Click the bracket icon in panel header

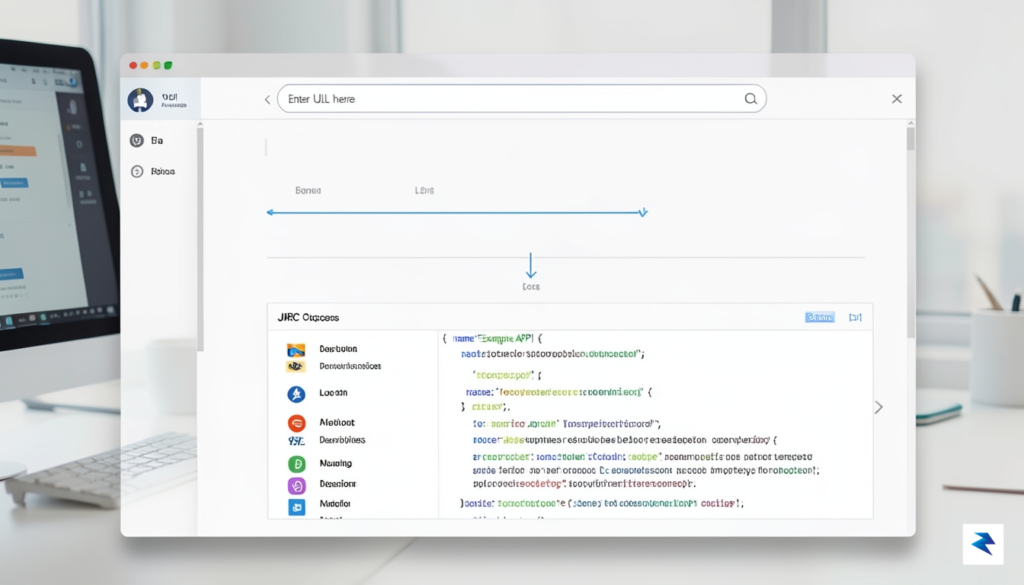[x=855, y=317]
